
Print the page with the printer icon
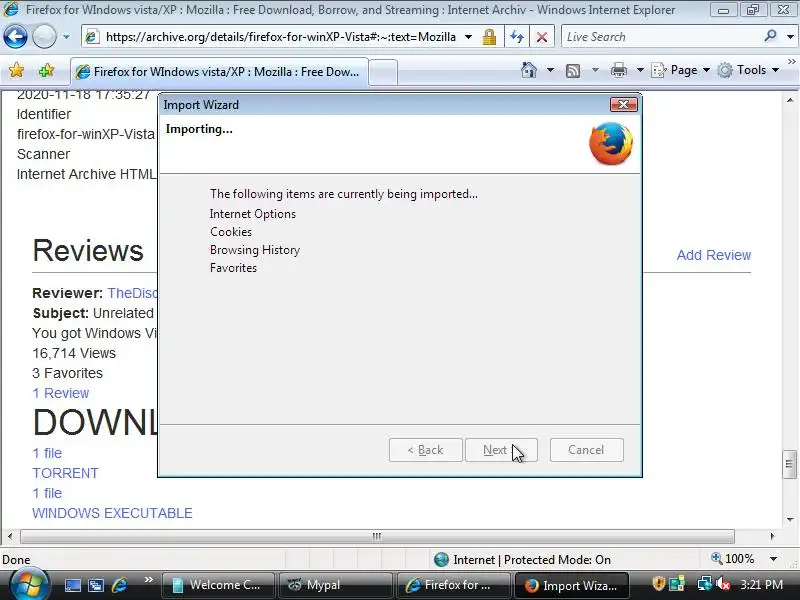(x=618, y=70)
